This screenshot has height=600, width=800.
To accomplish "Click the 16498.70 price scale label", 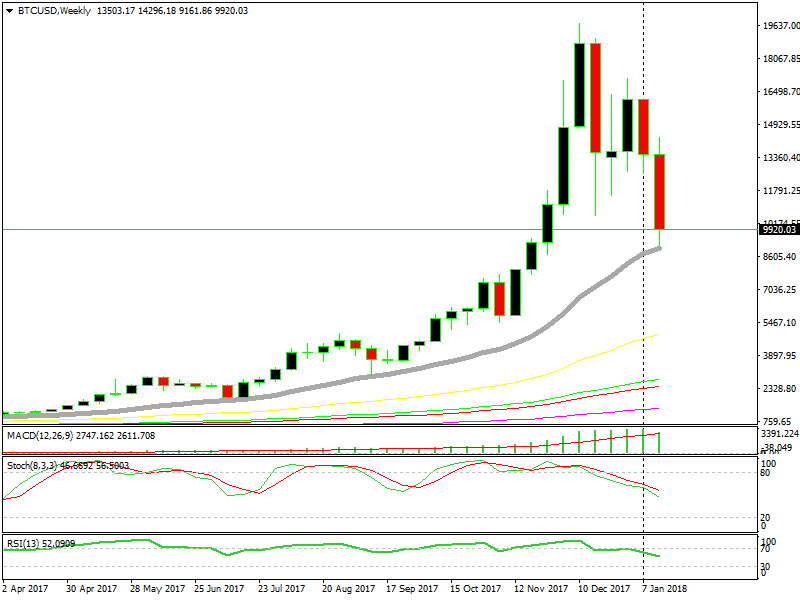I will 781,92.
